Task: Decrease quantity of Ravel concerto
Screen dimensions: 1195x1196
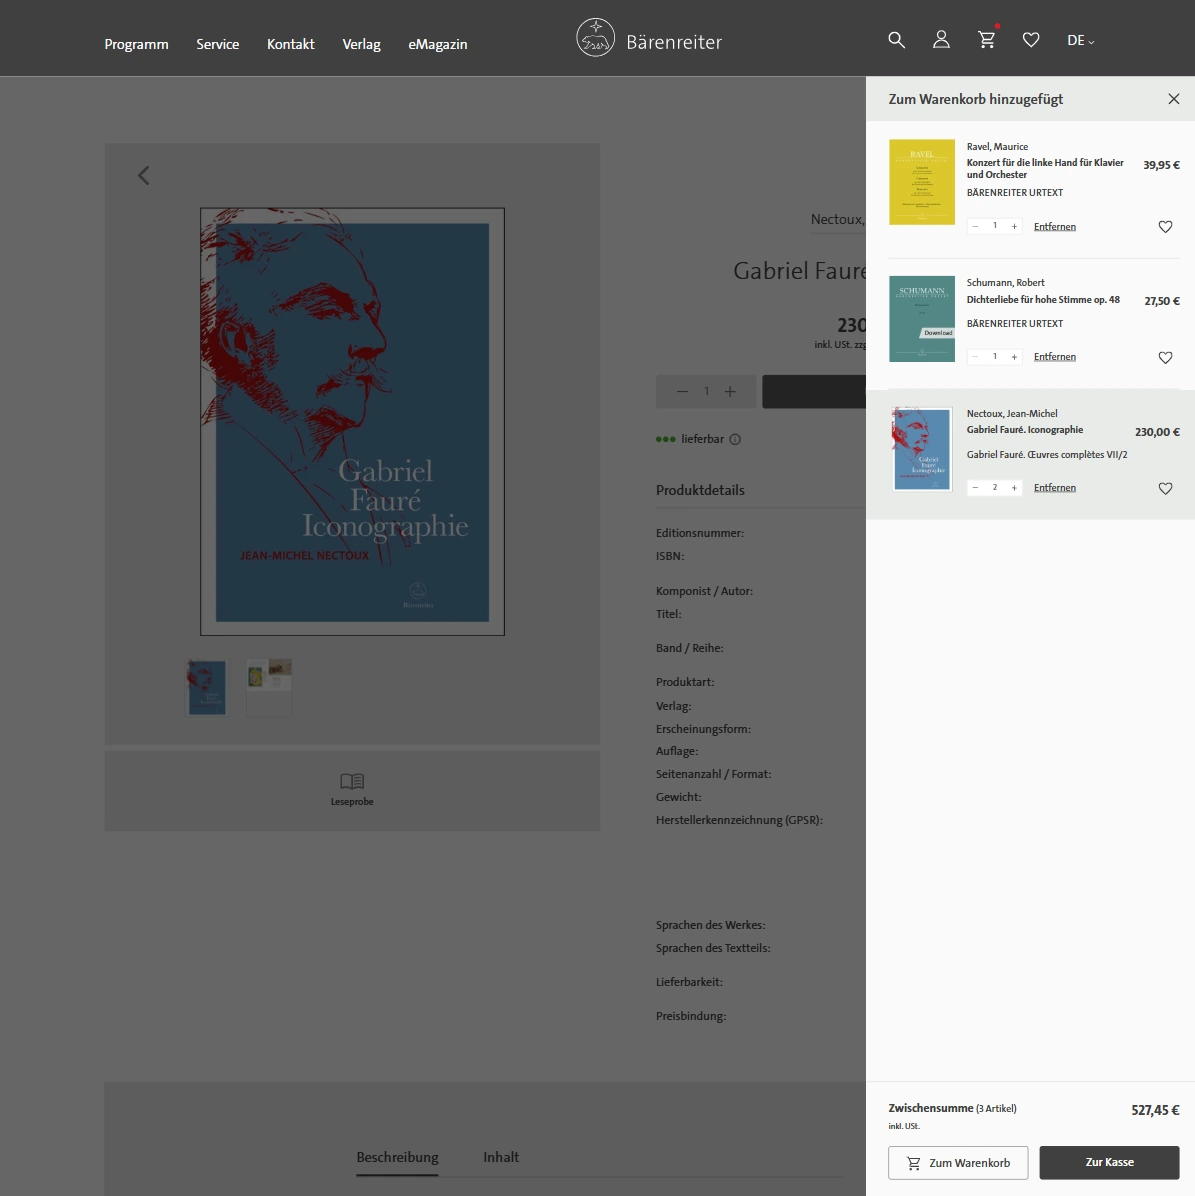Action: click(x=975, y=227)
